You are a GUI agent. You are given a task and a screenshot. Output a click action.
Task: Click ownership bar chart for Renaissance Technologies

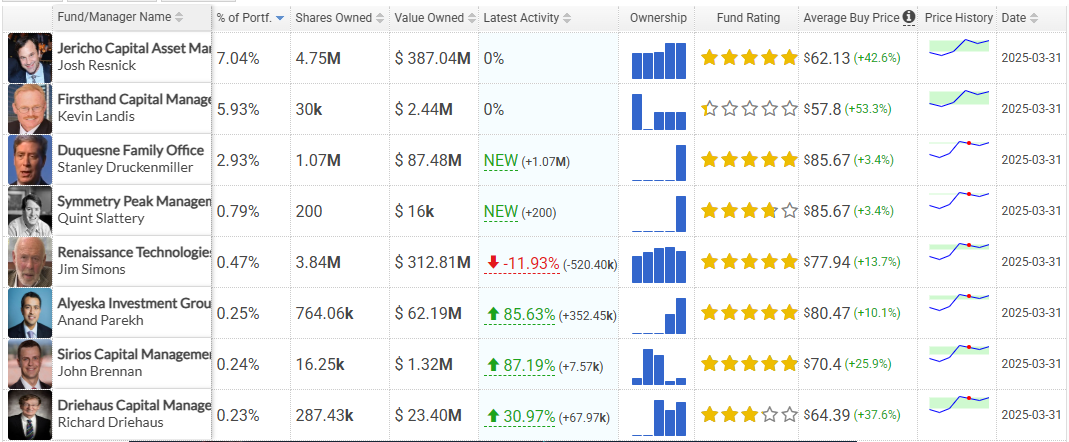click(659, 265)
